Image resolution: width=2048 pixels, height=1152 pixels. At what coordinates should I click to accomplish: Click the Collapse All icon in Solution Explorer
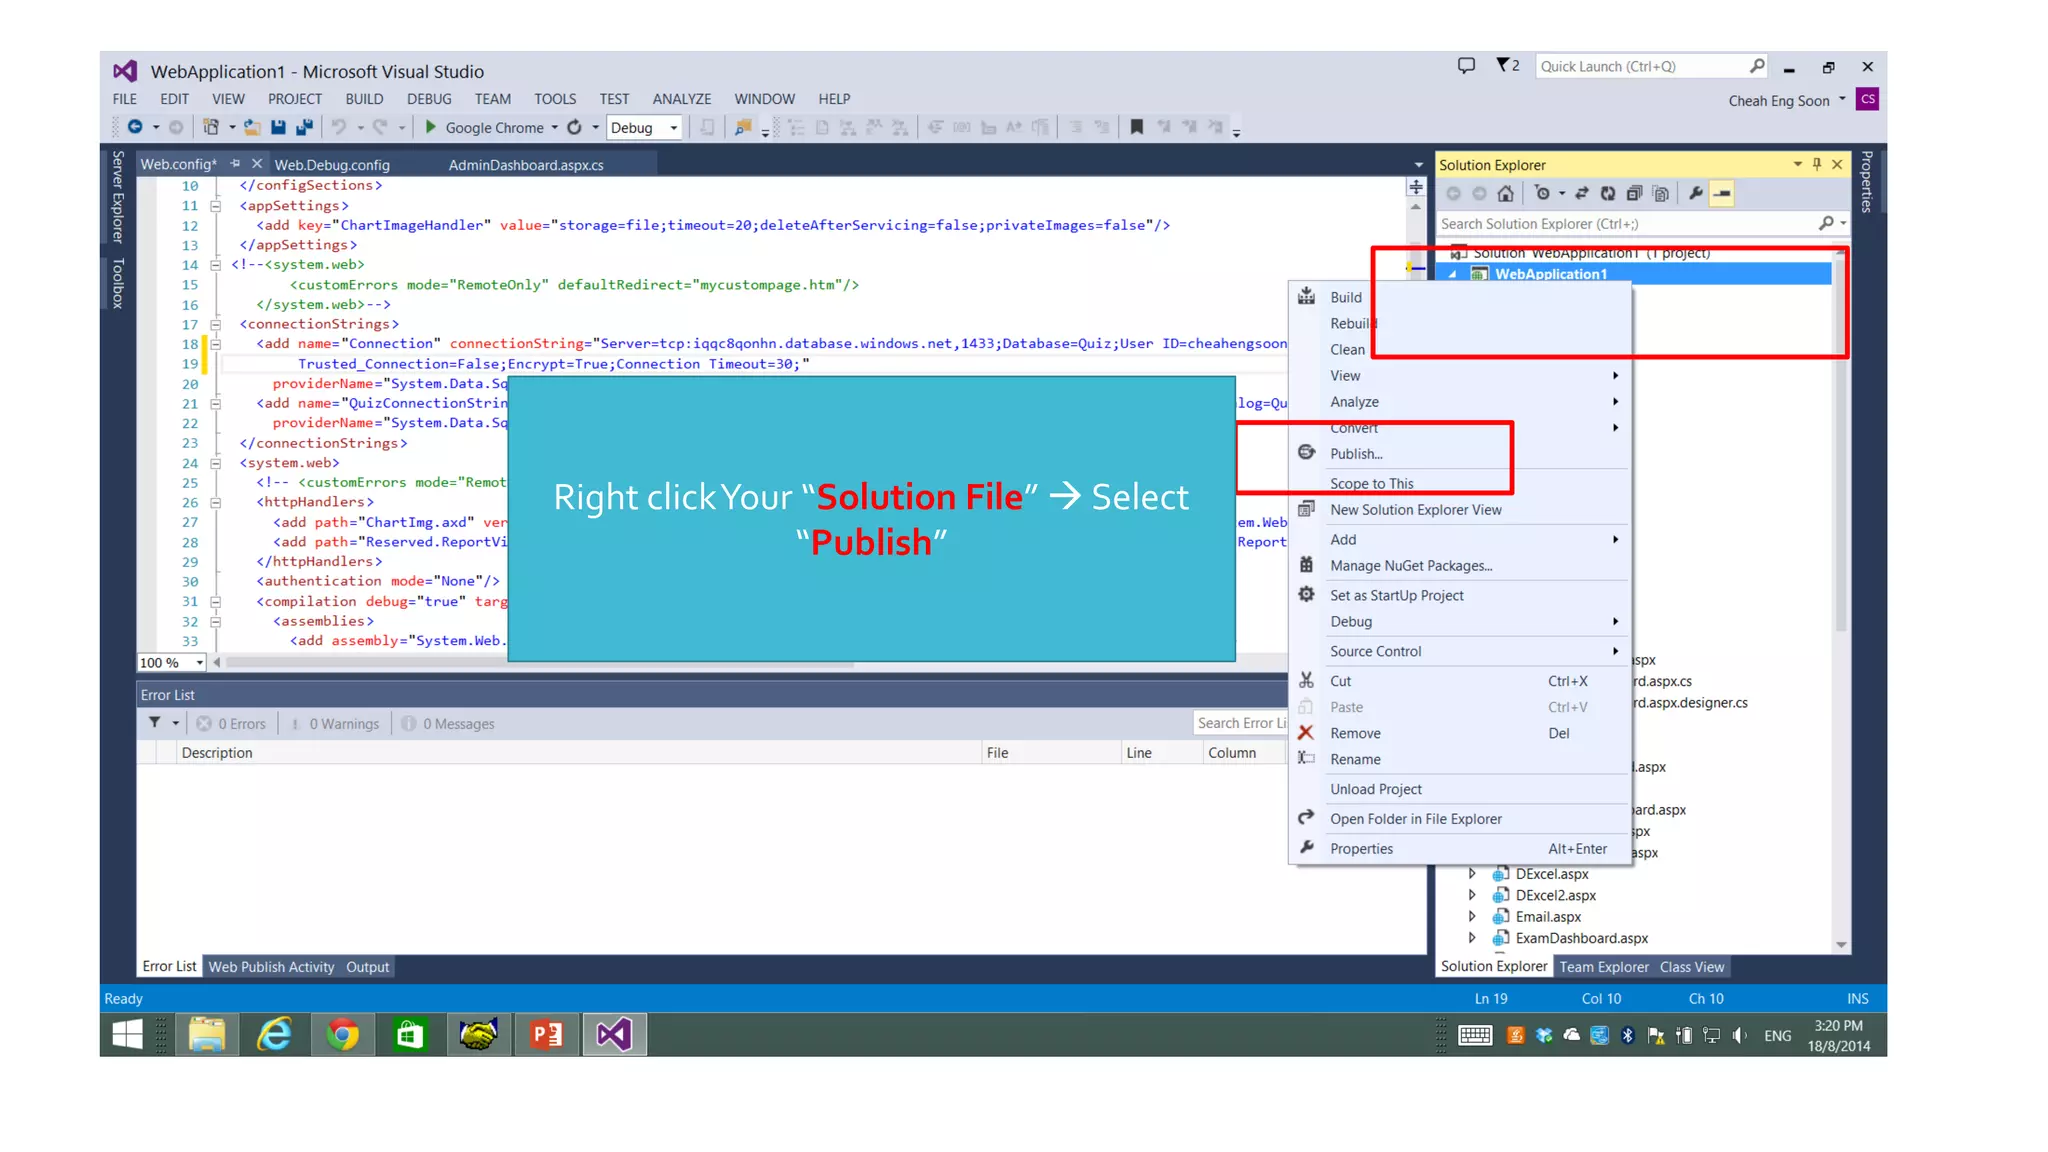[x=1634, y=193]
